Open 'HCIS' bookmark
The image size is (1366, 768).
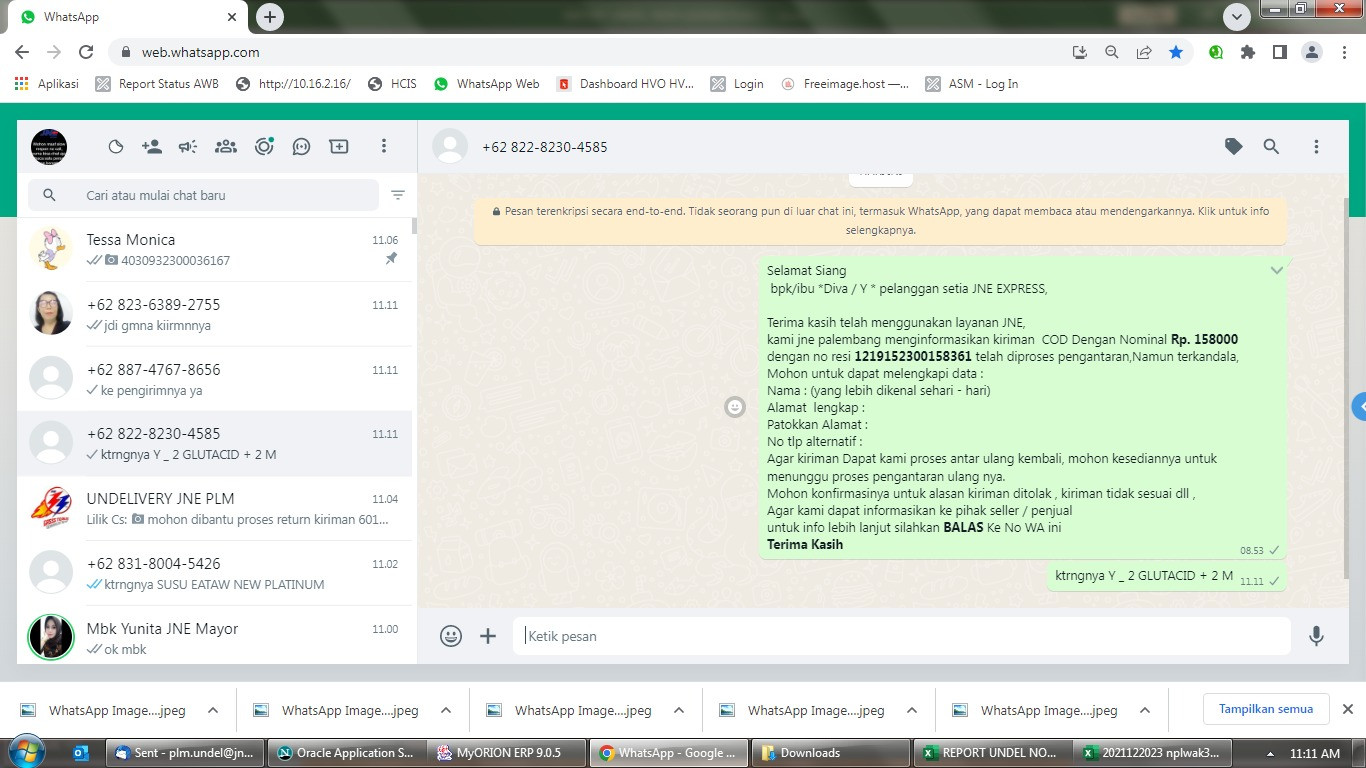click(392, 84)
